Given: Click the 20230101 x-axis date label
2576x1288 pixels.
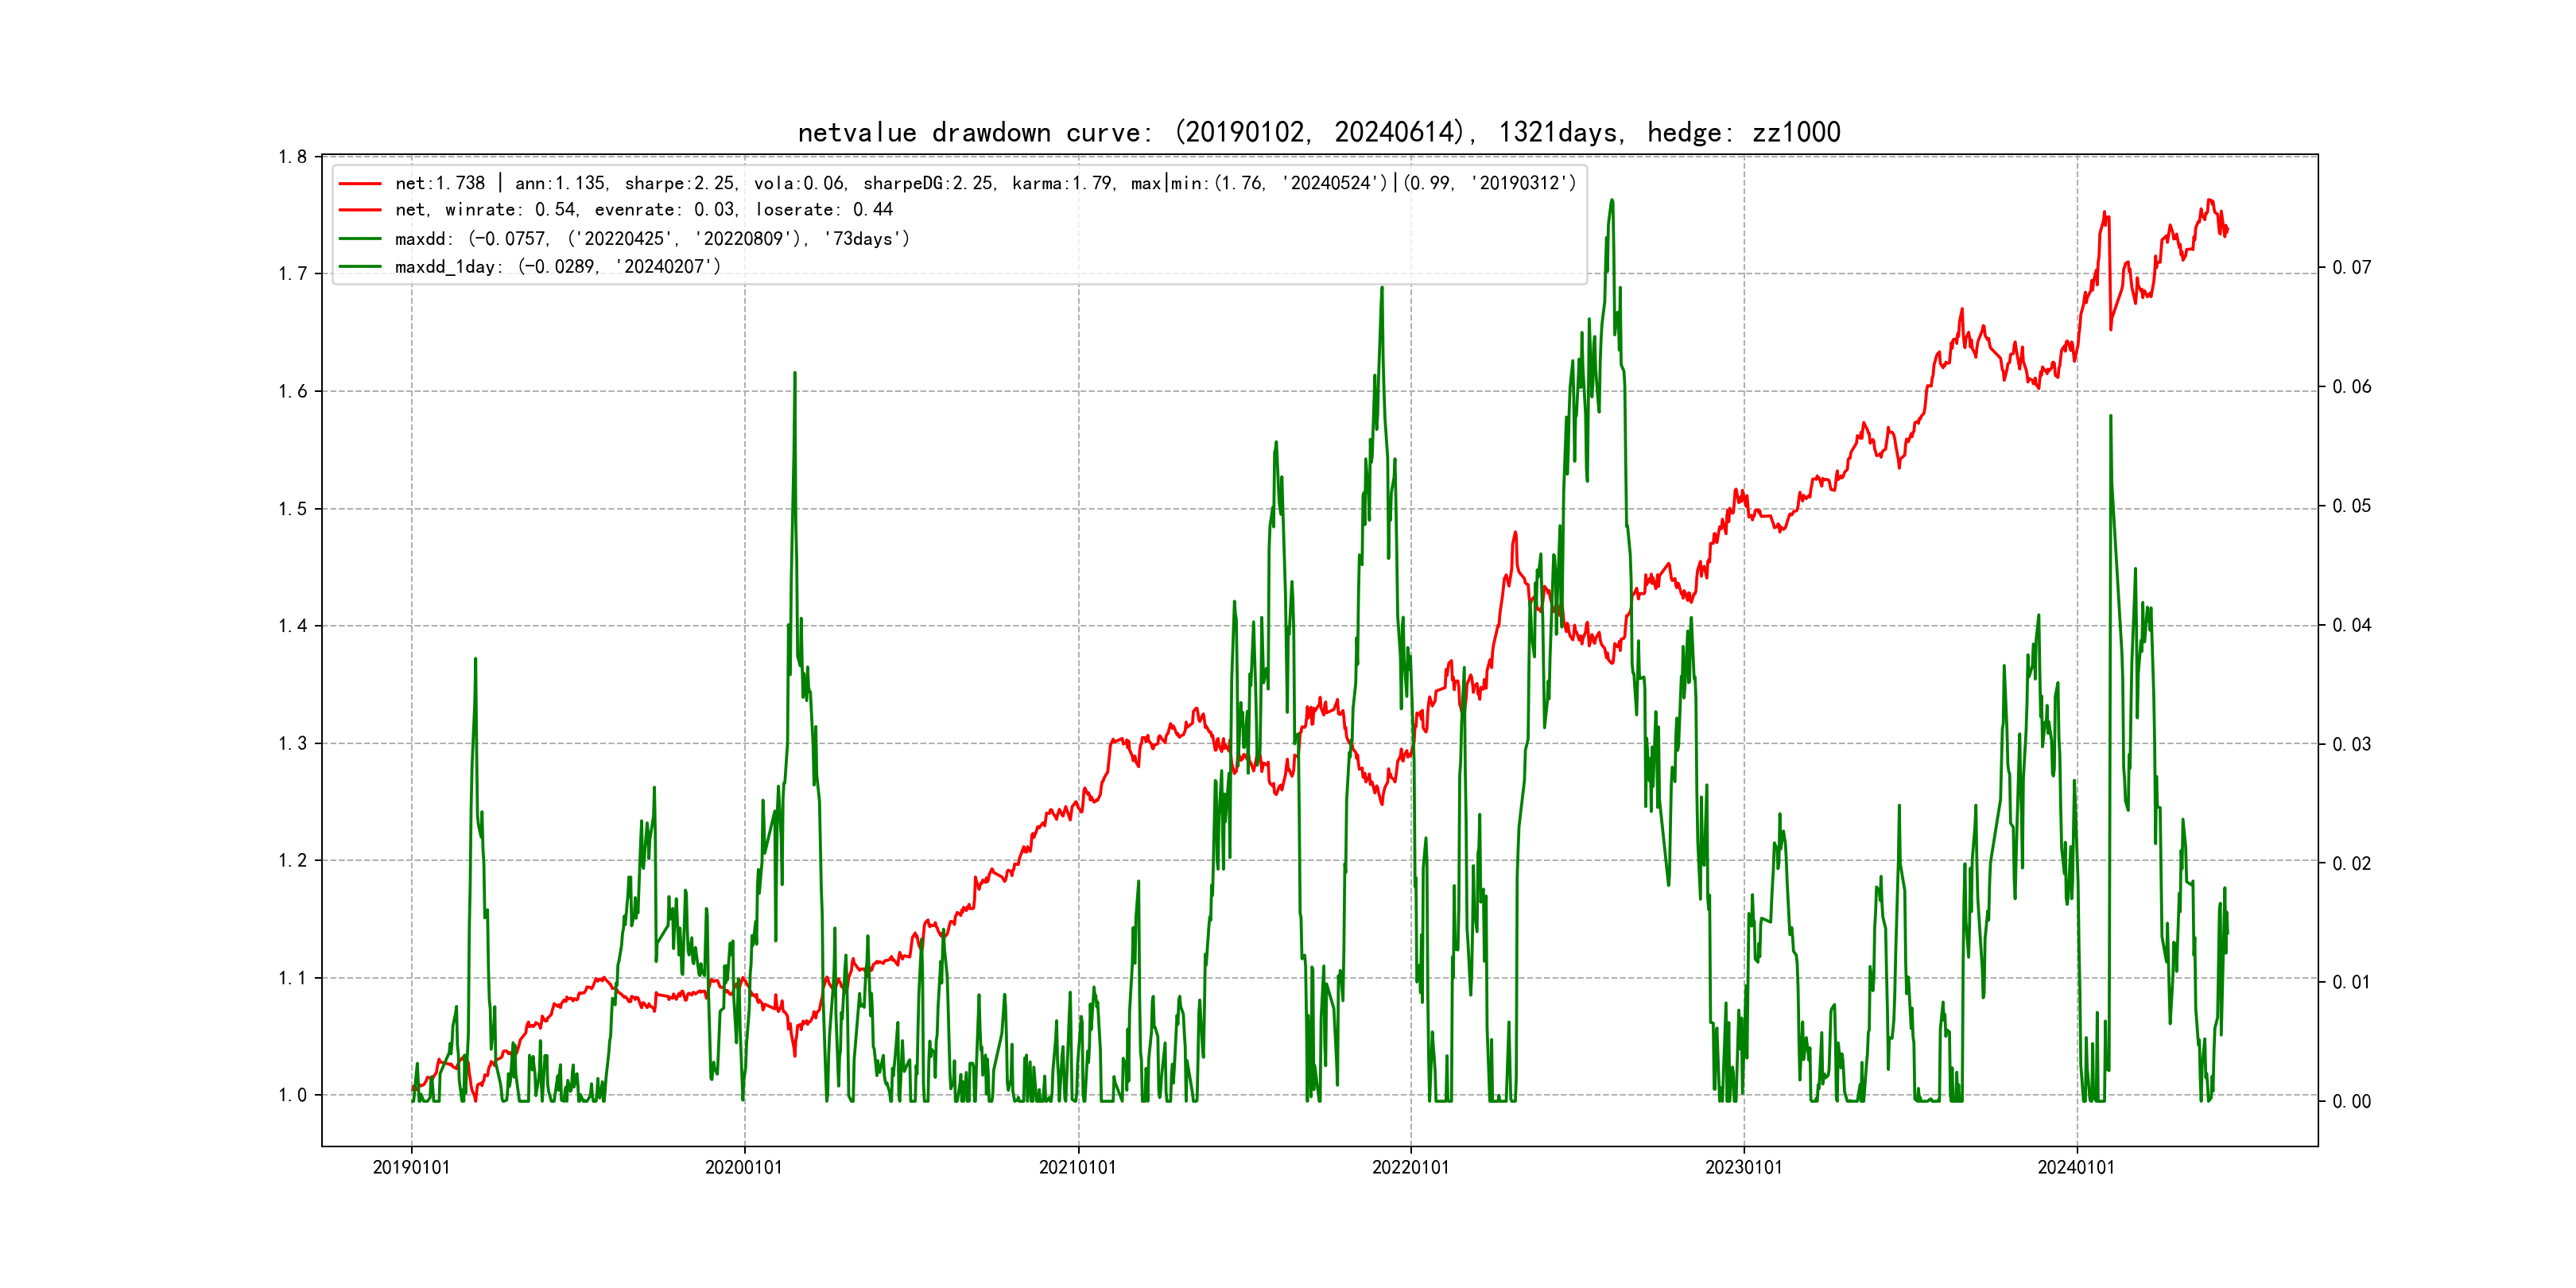Looking at the screenshot, I should click(1743, 1168).
